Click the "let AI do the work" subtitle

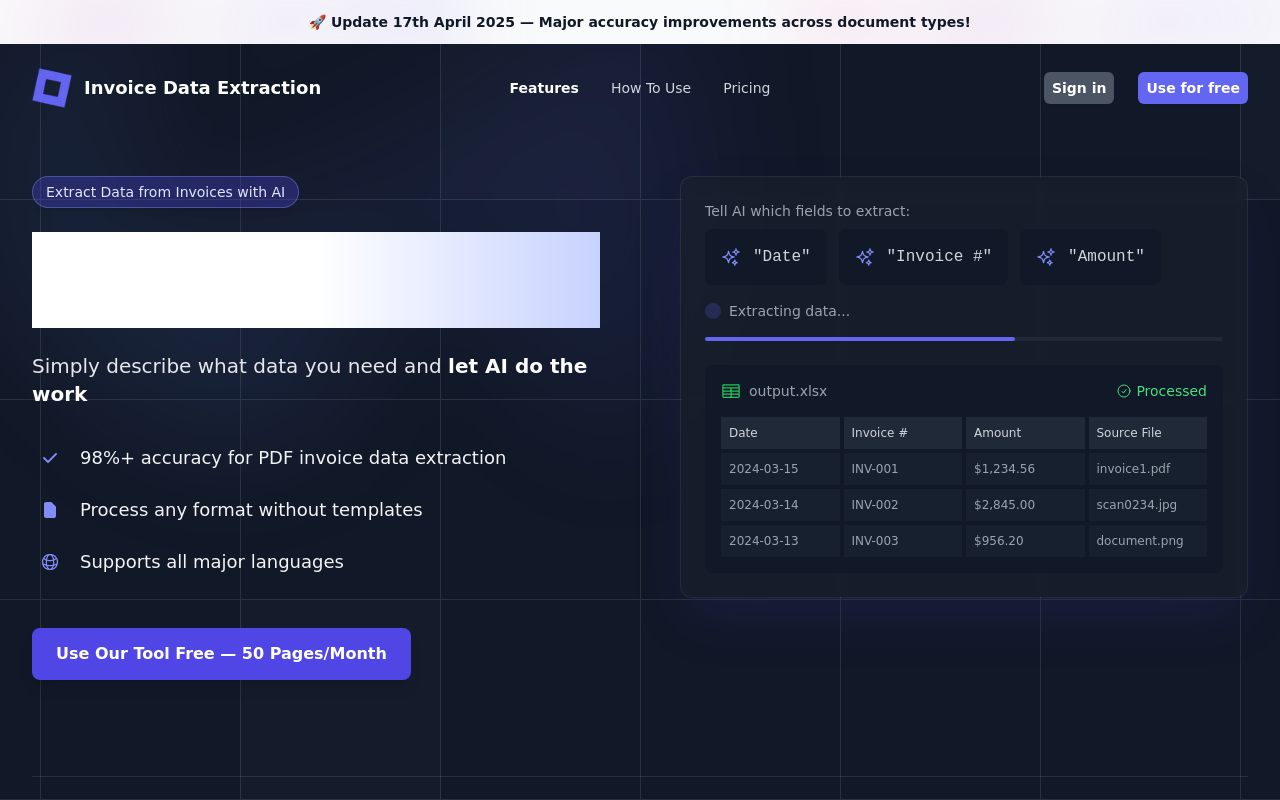tap(310, 380)
